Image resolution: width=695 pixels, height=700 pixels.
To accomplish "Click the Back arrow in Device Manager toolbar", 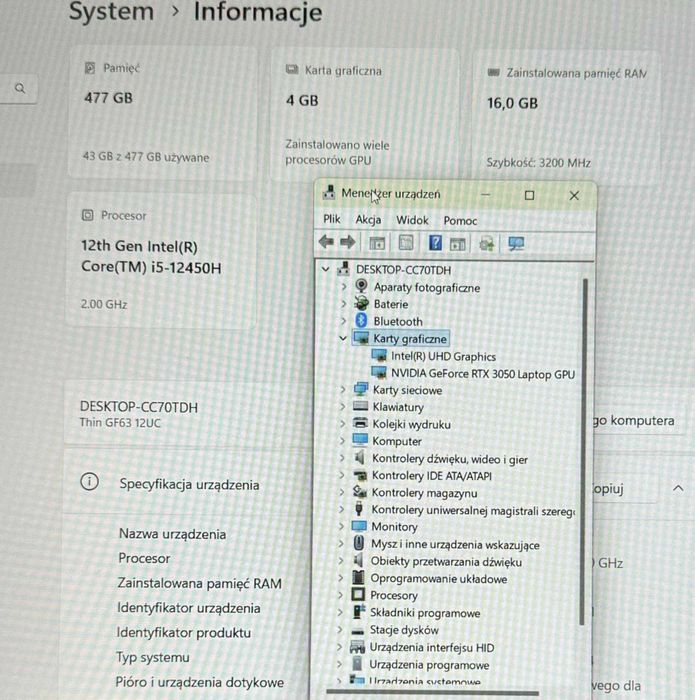I will click(x=326, y=242).
